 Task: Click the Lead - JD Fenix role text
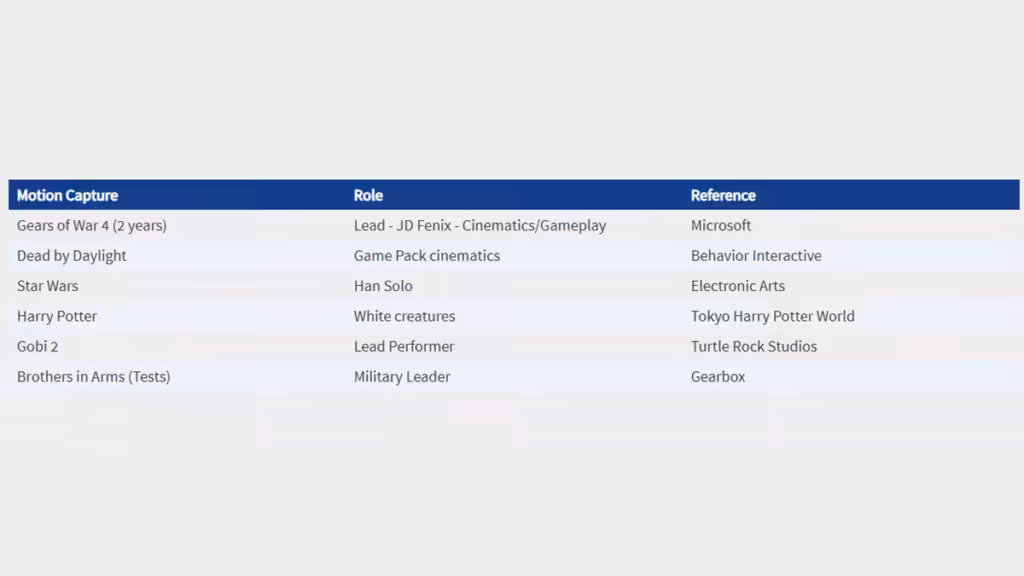[480, 226]
